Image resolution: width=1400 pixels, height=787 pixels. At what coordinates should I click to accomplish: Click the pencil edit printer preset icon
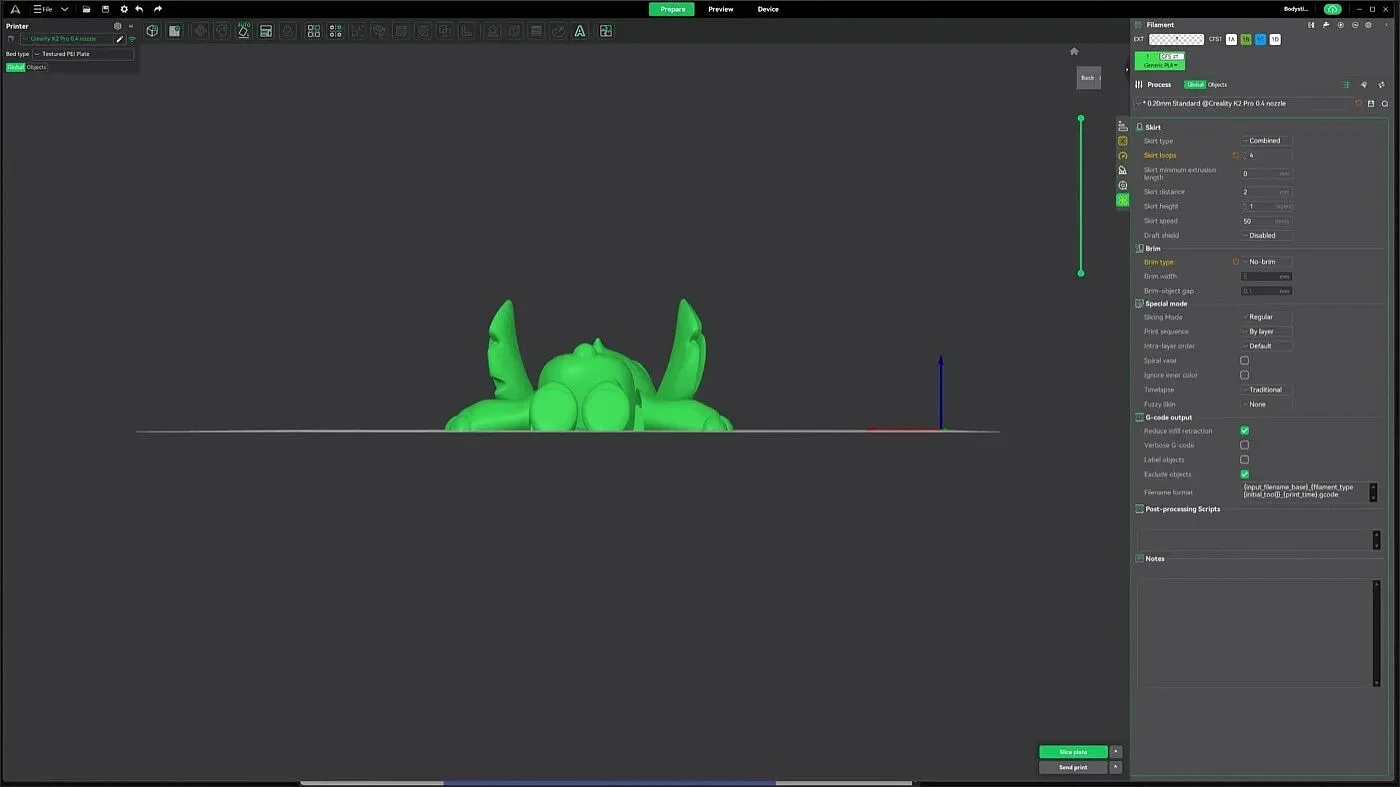120,39
